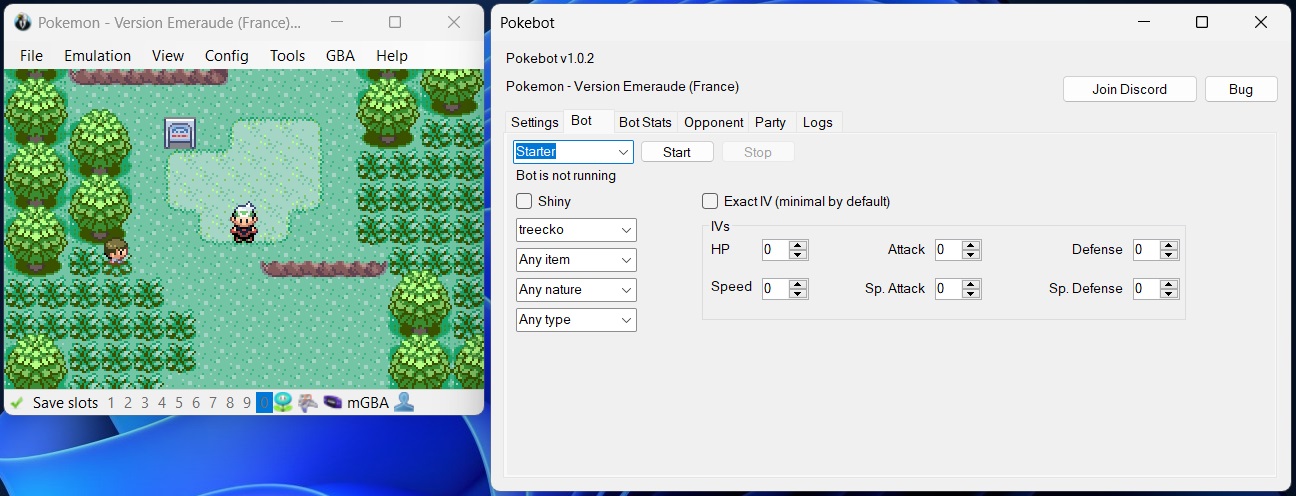Tick Exact IV checkbox
1296x496 pixels.
point(710,201)
